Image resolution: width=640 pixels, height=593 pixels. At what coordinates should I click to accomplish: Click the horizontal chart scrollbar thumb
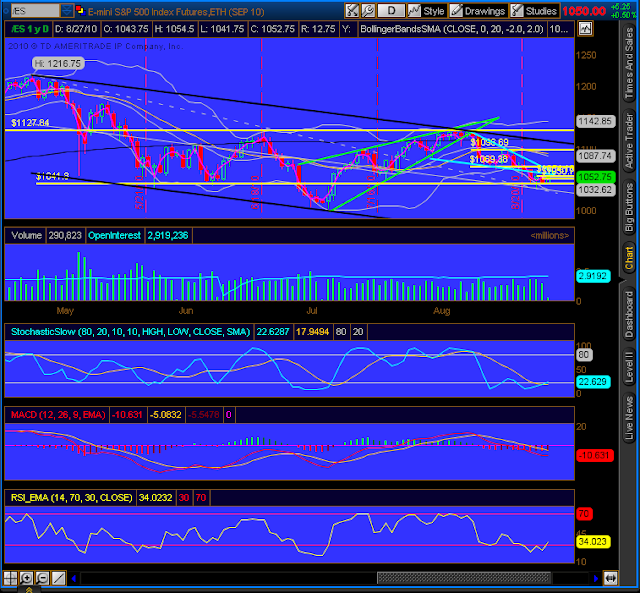(x=464, y=578)
